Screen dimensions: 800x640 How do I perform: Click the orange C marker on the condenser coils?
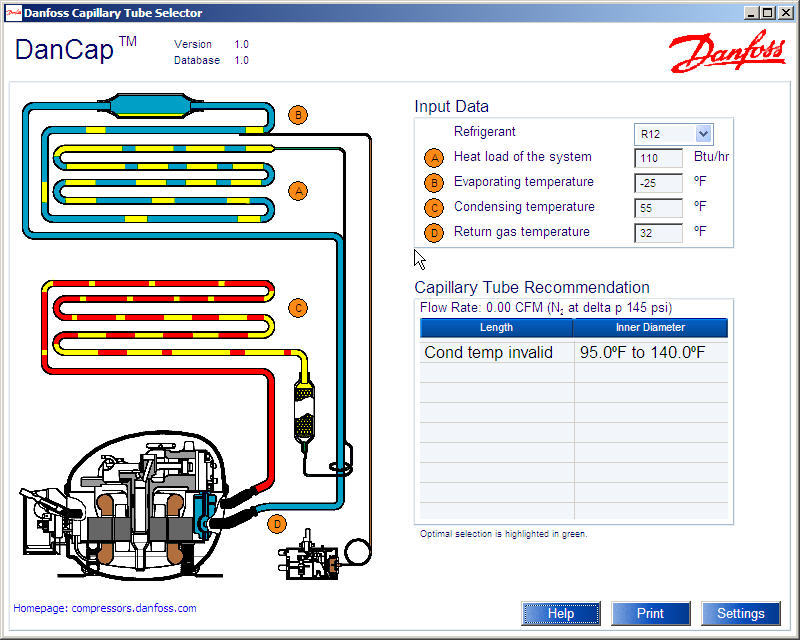point(298,308)
